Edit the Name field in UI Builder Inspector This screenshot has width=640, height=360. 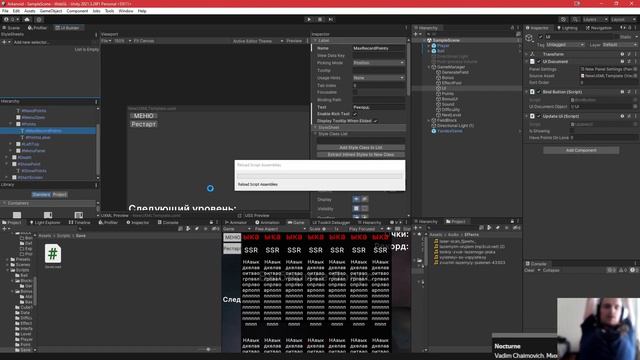click(x=378, y=48)
